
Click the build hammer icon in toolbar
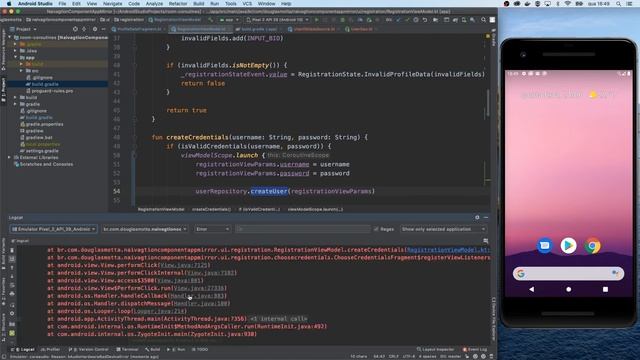(x=211, y=20)
